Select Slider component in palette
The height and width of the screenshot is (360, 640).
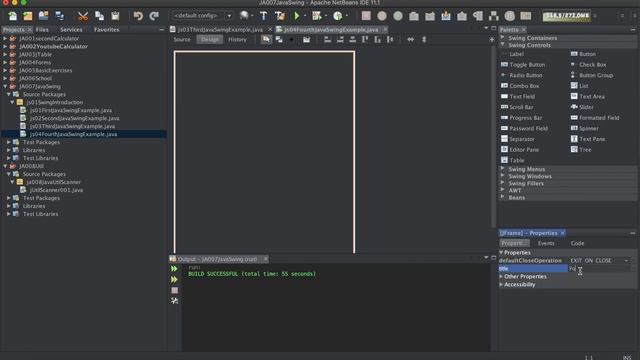click(x=582, y=107)
